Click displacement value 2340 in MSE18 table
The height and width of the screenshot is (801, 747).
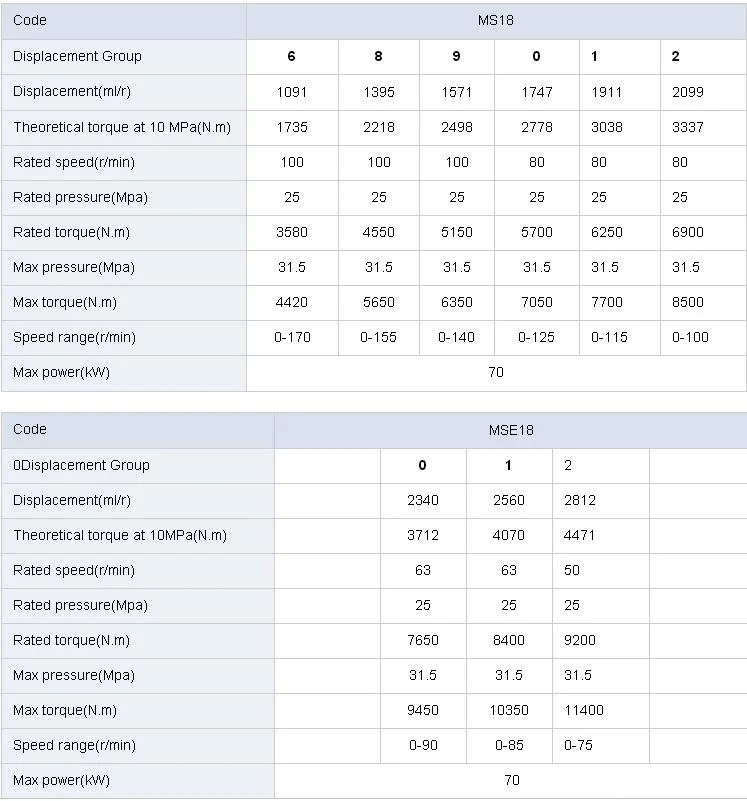coord(423,500)
